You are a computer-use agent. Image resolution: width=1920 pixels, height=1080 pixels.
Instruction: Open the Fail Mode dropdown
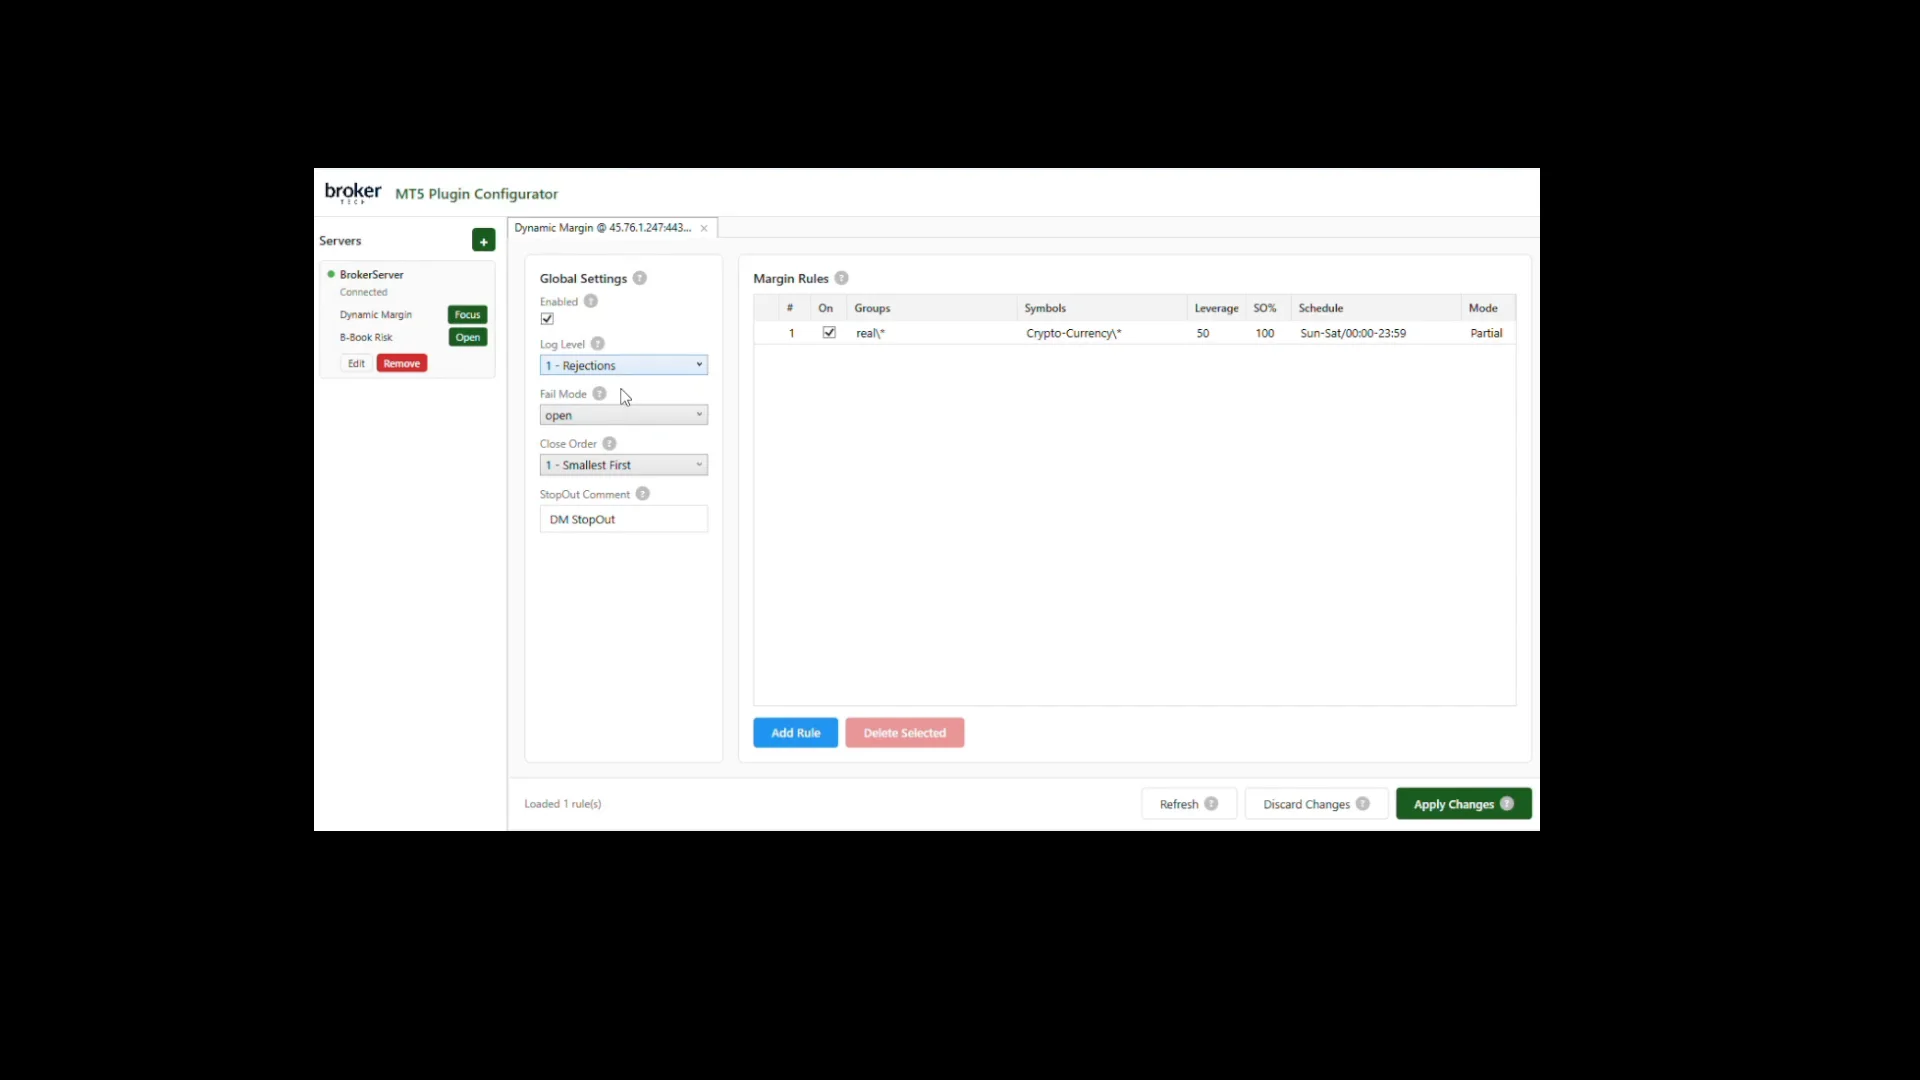click(623, 415)
